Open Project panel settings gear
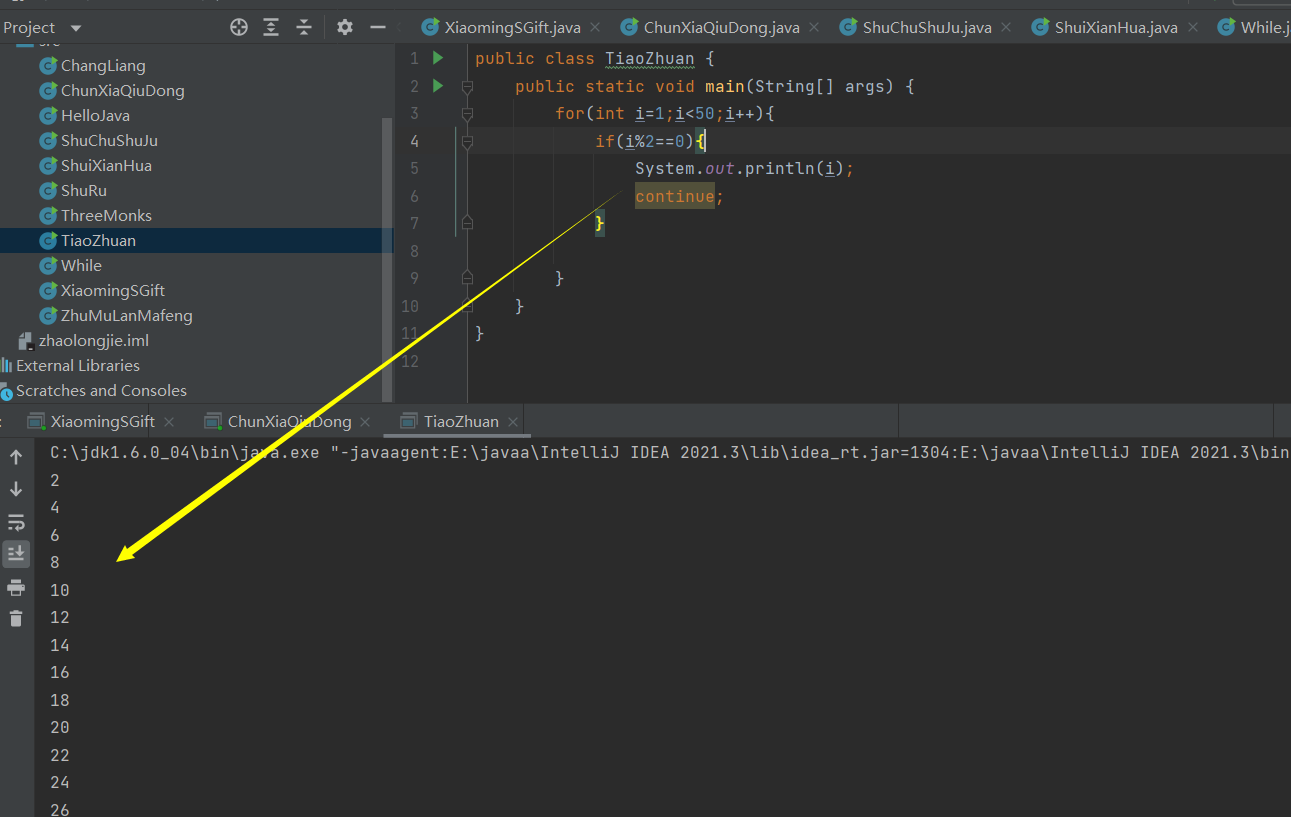 point(345,27)
